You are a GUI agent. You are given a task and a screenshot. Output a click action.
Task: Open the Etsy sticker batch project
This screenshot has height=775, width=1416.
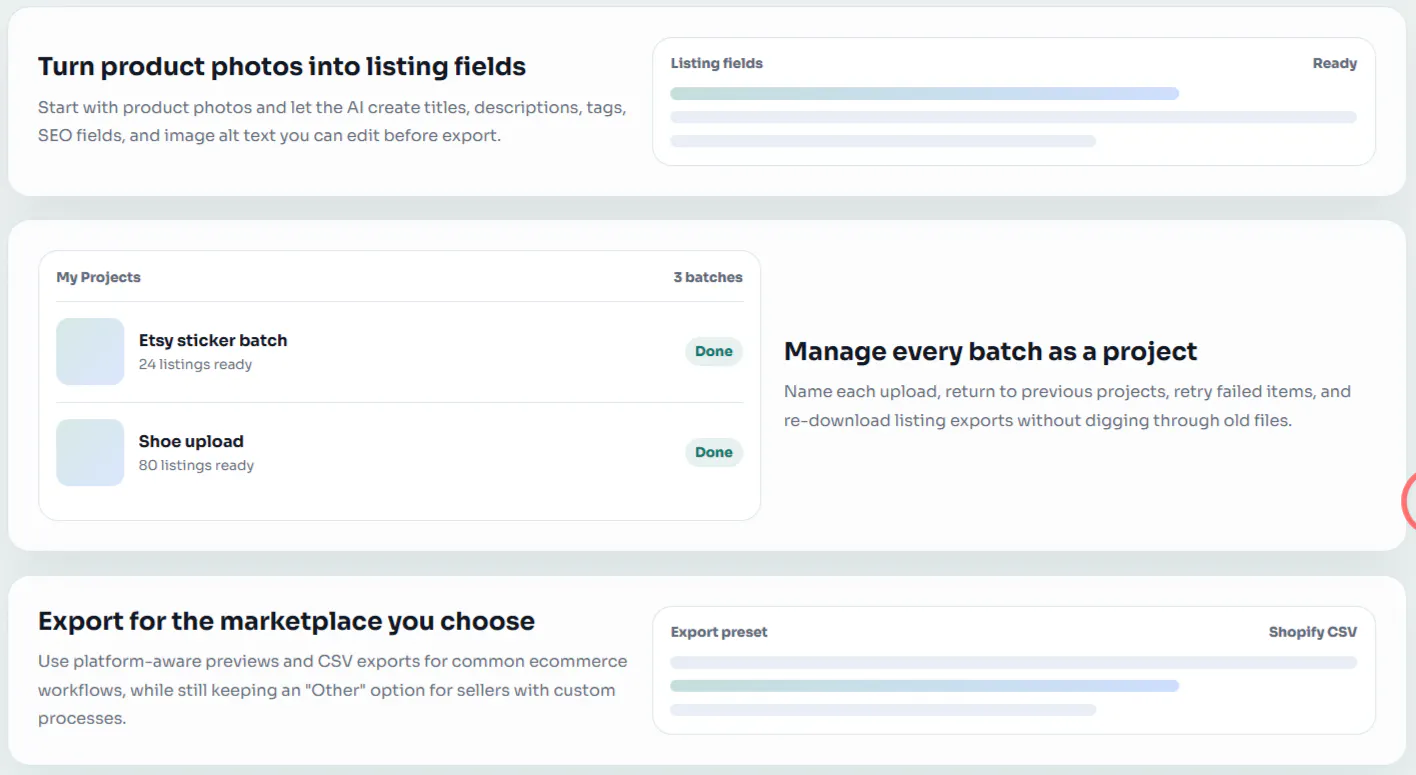399,352
